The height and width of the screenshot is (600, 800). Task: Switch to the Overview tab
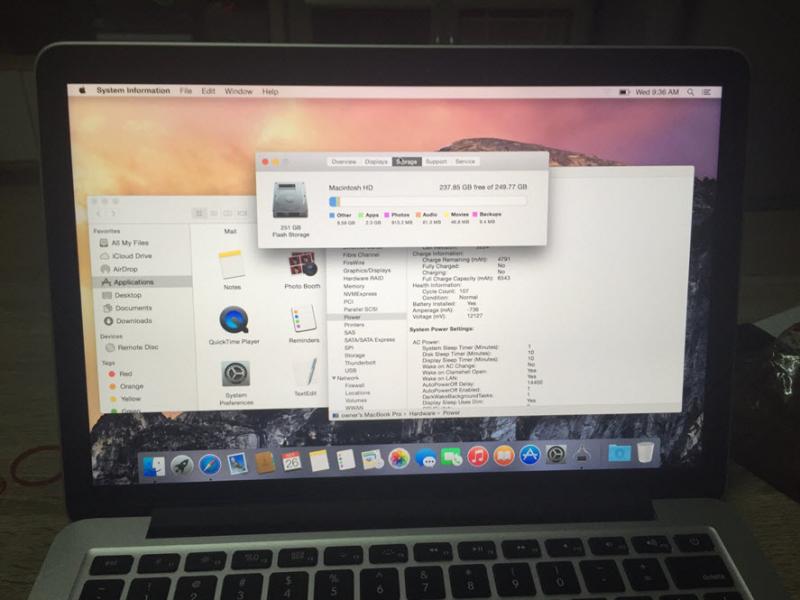[x=343, y=161]
